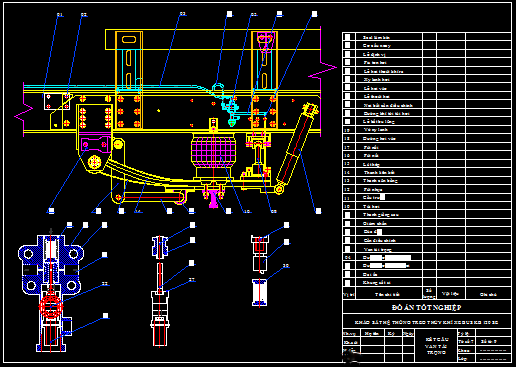This screenshot has width=516, height=367.
Task: Click white square in the Giảm chấn row
Action: tap(347, 223)
